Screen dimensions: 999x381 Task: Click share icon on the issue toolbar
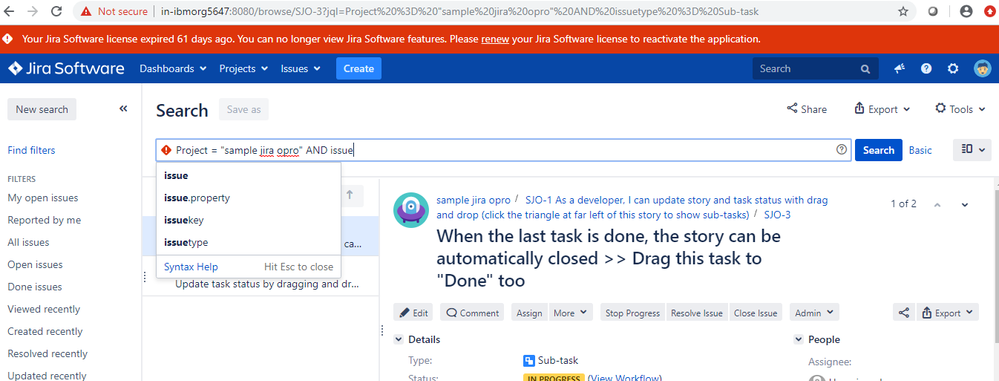pos(903,312)
